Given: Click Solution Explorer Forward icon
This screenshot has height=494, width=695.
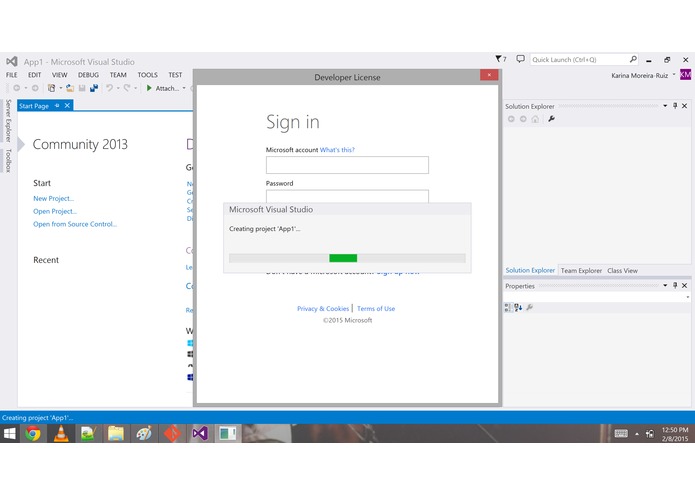Looking at the screenshot, I should [x=523, y=119].
